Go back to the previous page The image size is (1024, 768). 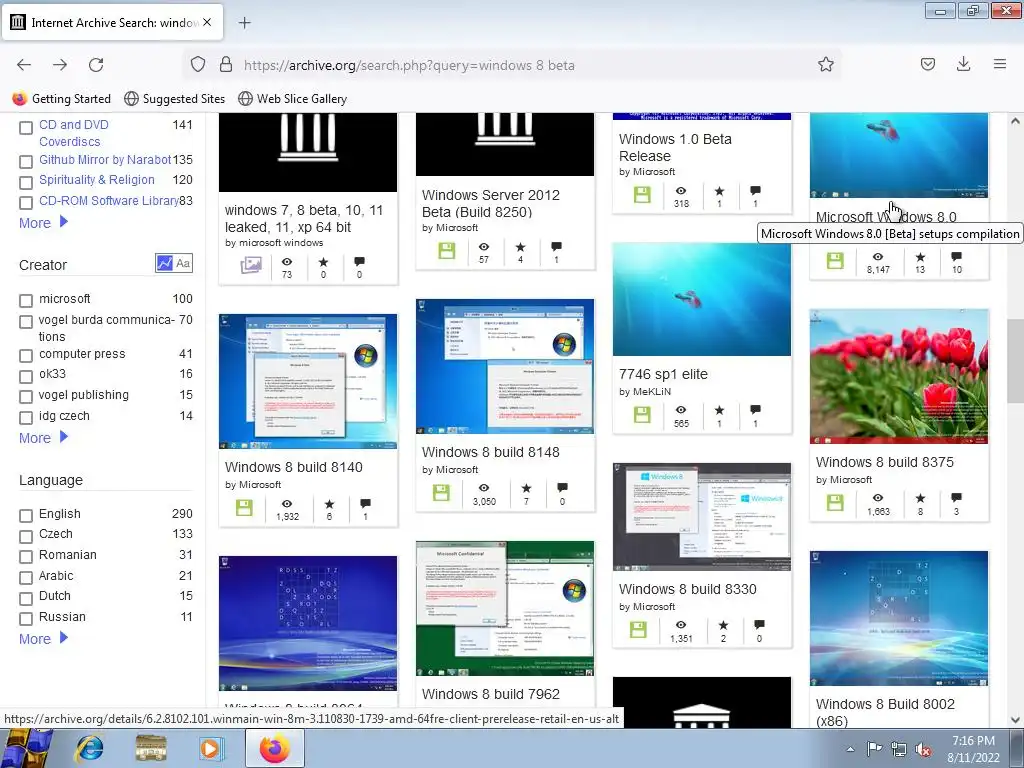pos(24,65)
